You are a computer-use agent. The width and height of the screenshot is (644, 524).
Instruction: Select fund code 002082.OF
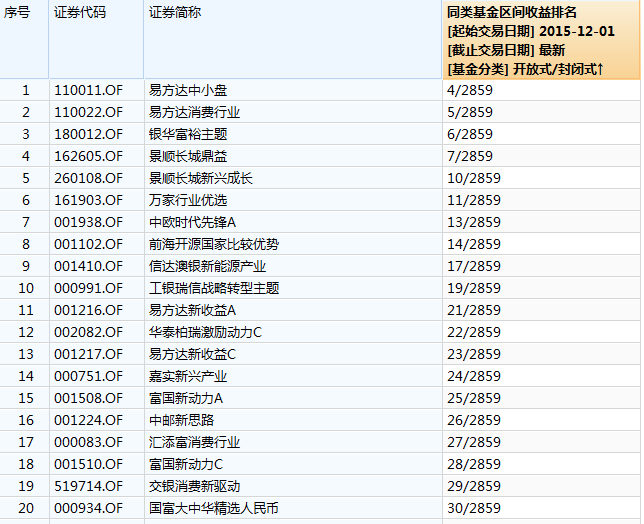(88, 332)
